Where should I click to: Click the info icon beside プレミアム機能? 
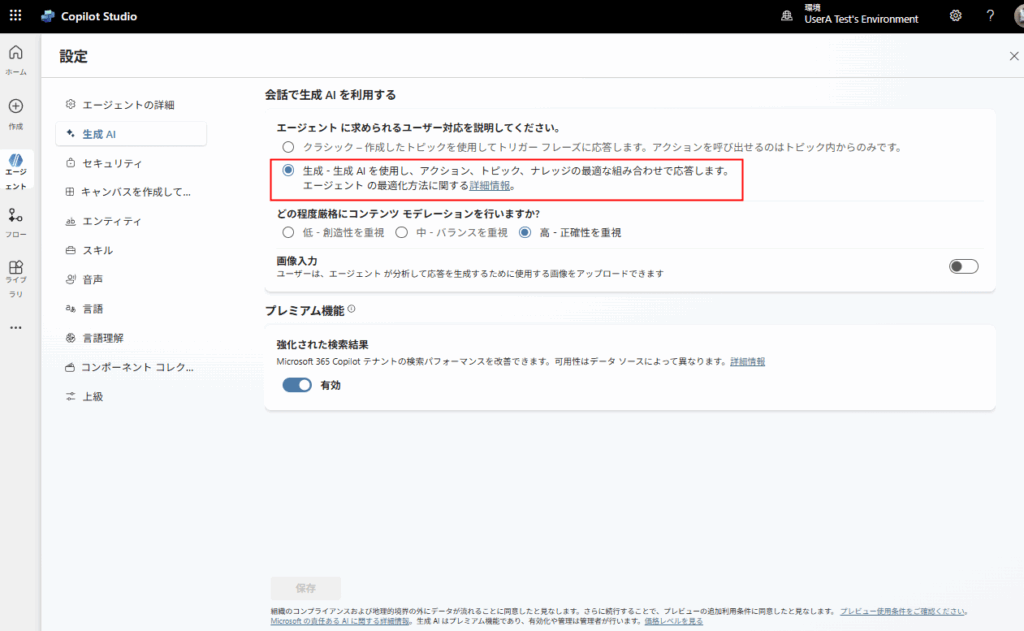tap(351, 309)
